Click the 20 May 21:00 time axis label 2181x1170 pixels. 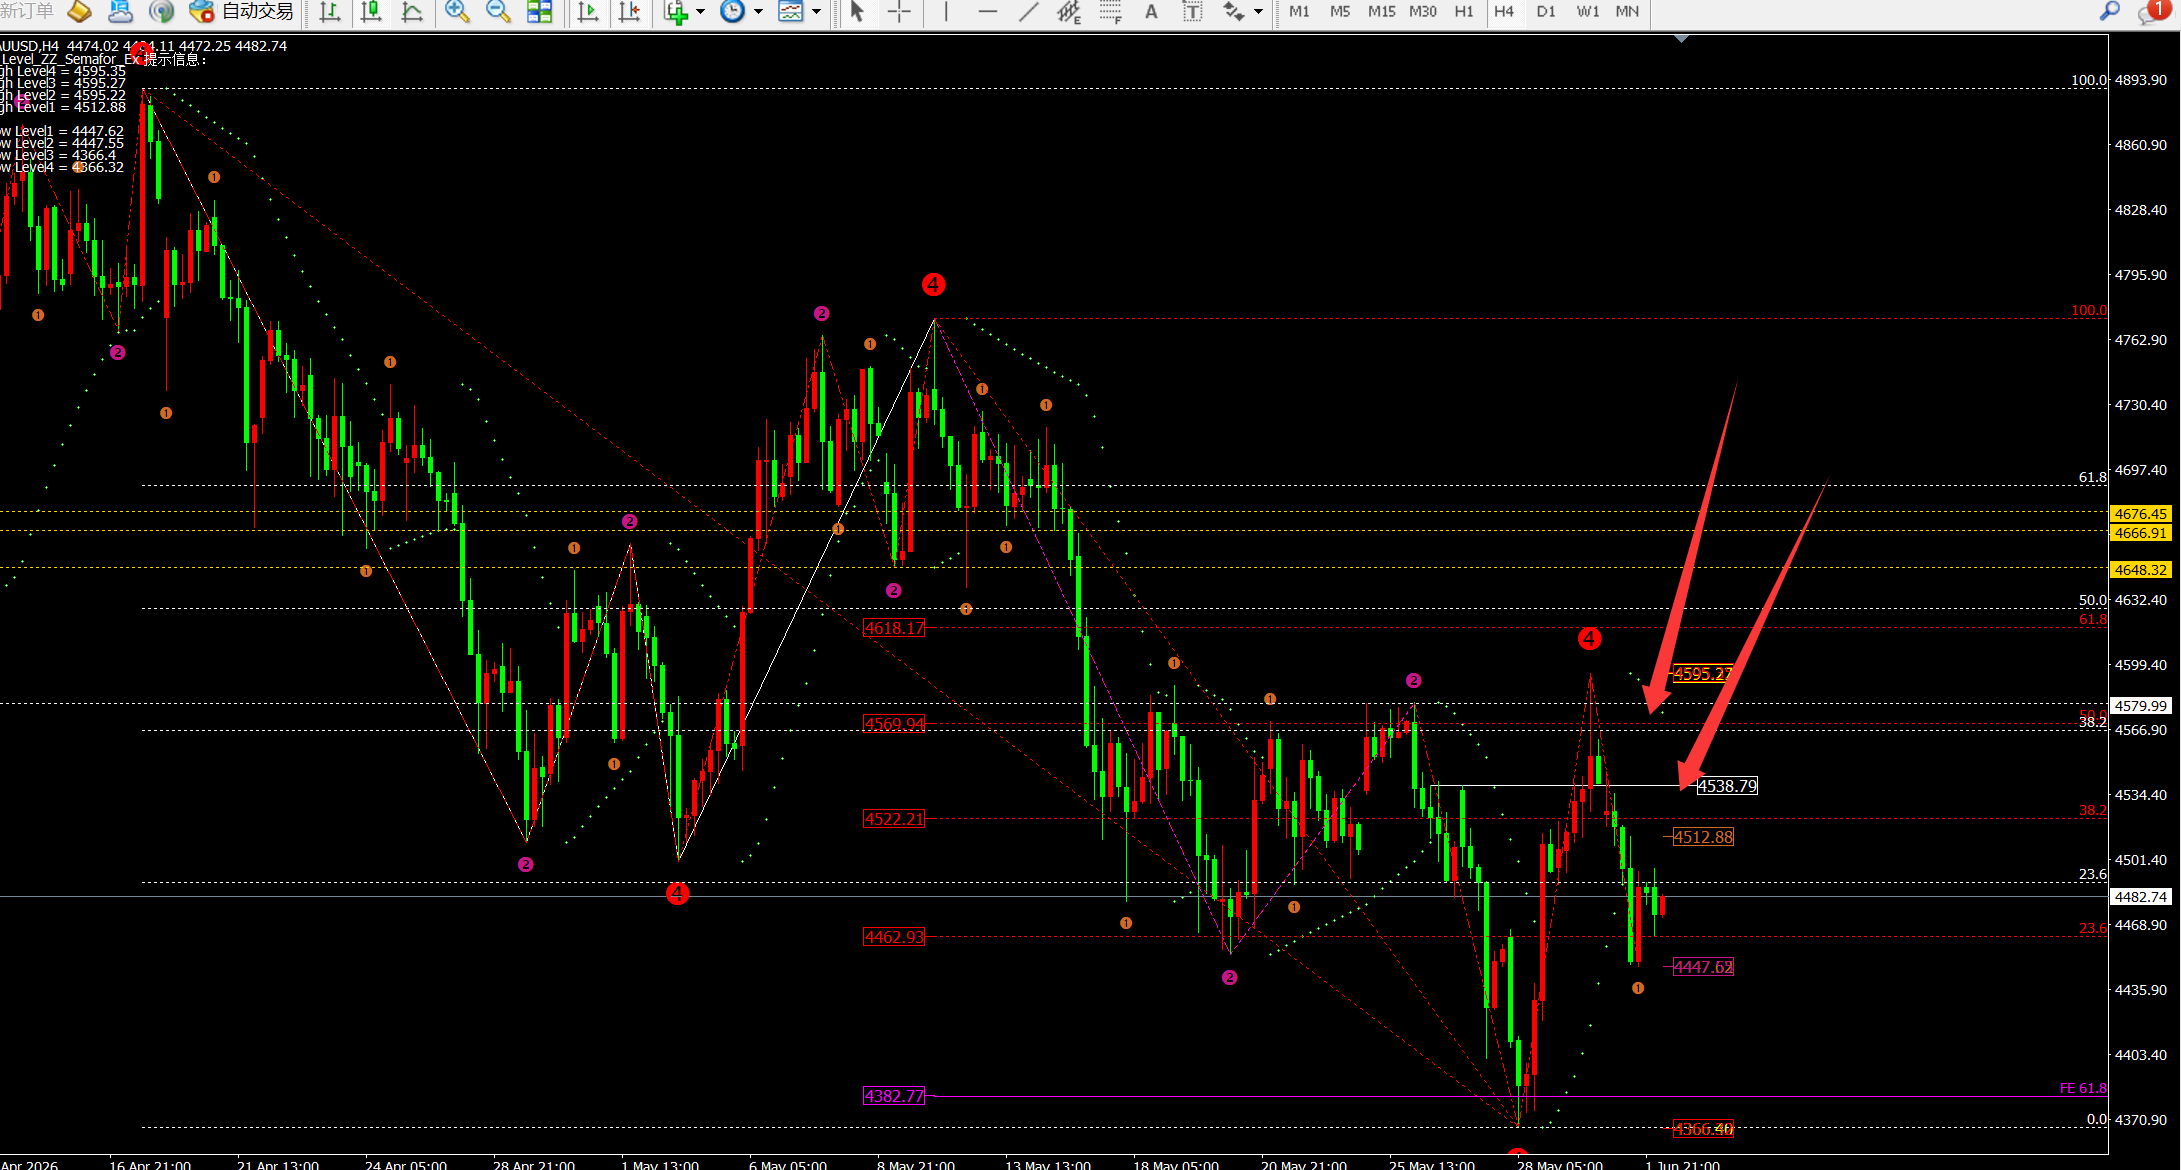(1304, 1164)
